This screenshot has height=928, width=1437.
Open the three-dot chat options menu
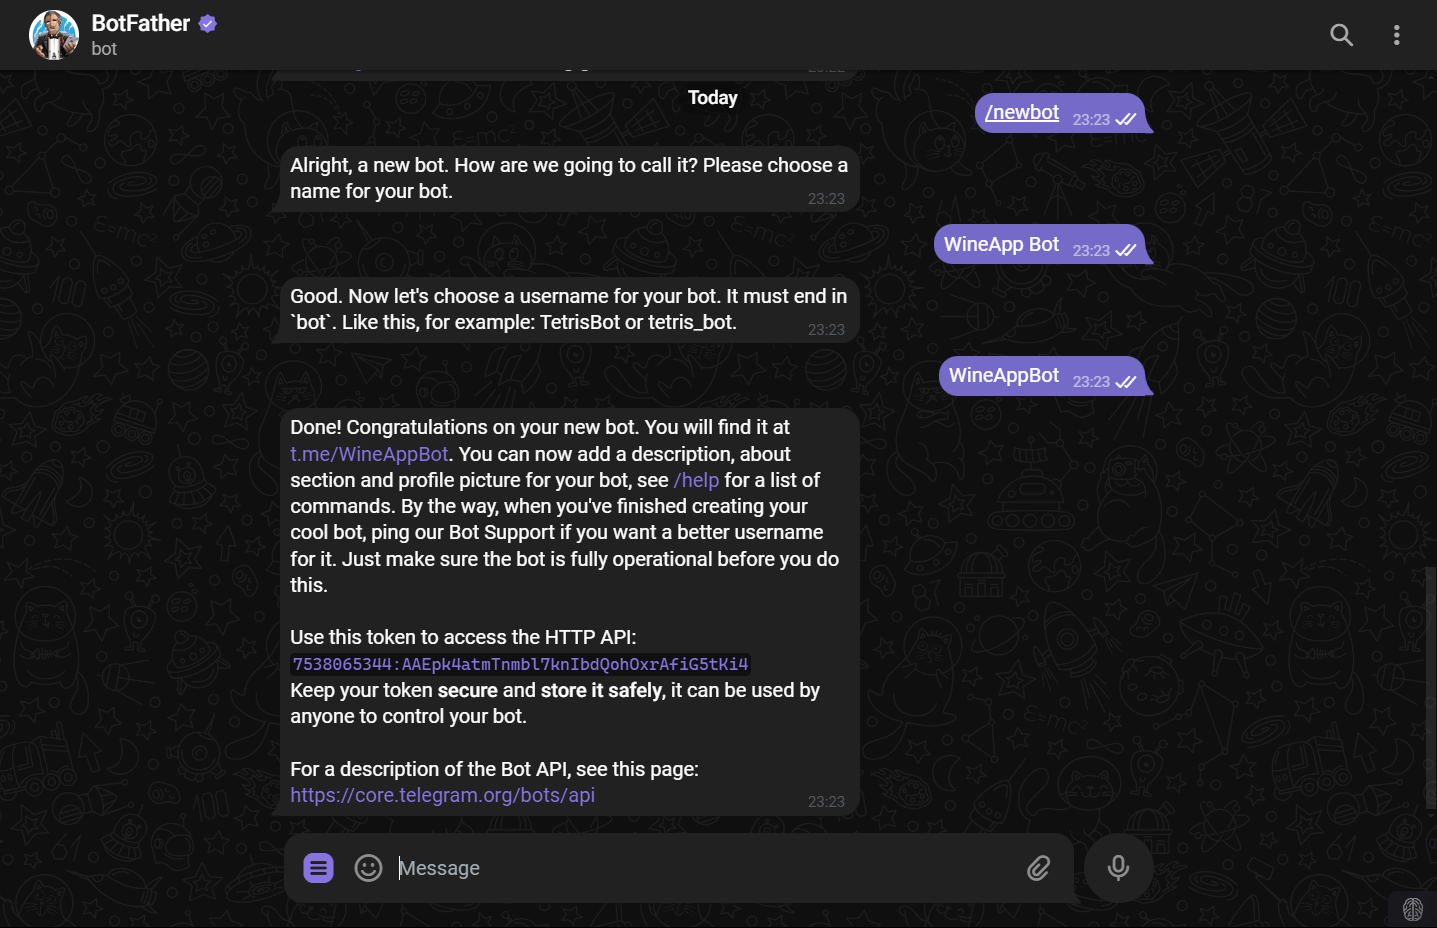click(1396, 34)
